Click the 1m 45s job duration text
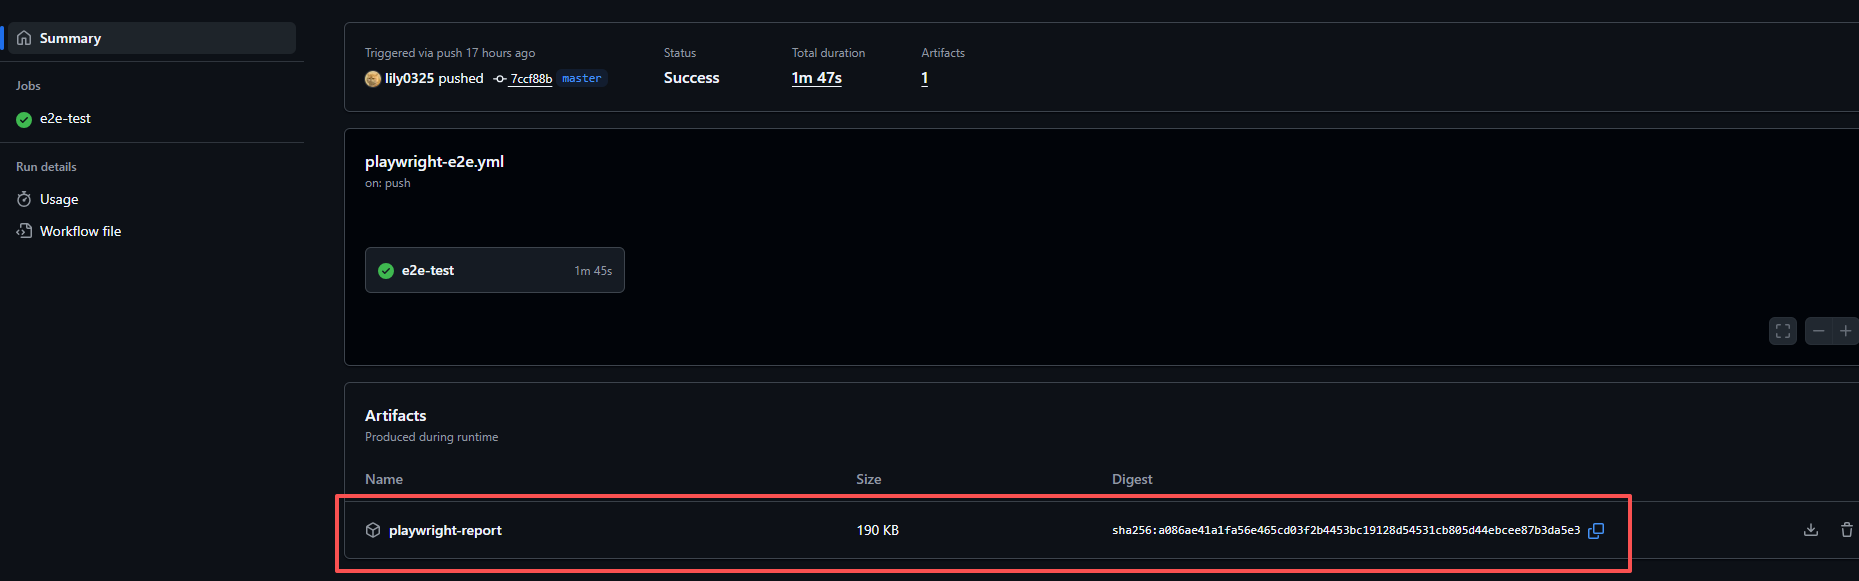The image size is (1859, 581). (593, 271)
